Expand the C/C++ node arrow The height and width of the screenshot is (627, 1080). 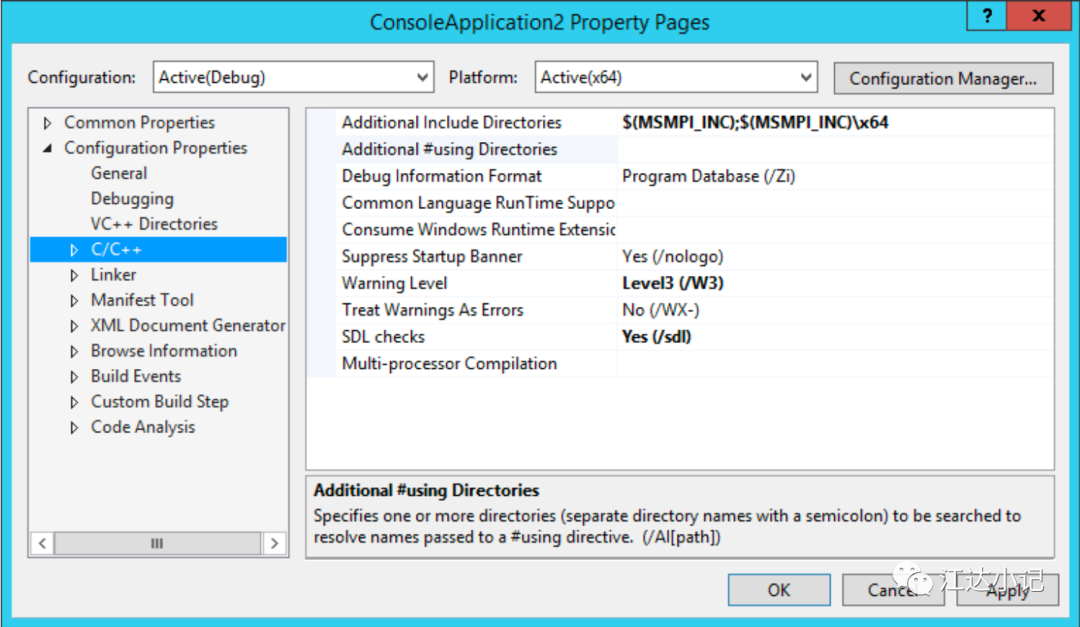click(74, 250)
